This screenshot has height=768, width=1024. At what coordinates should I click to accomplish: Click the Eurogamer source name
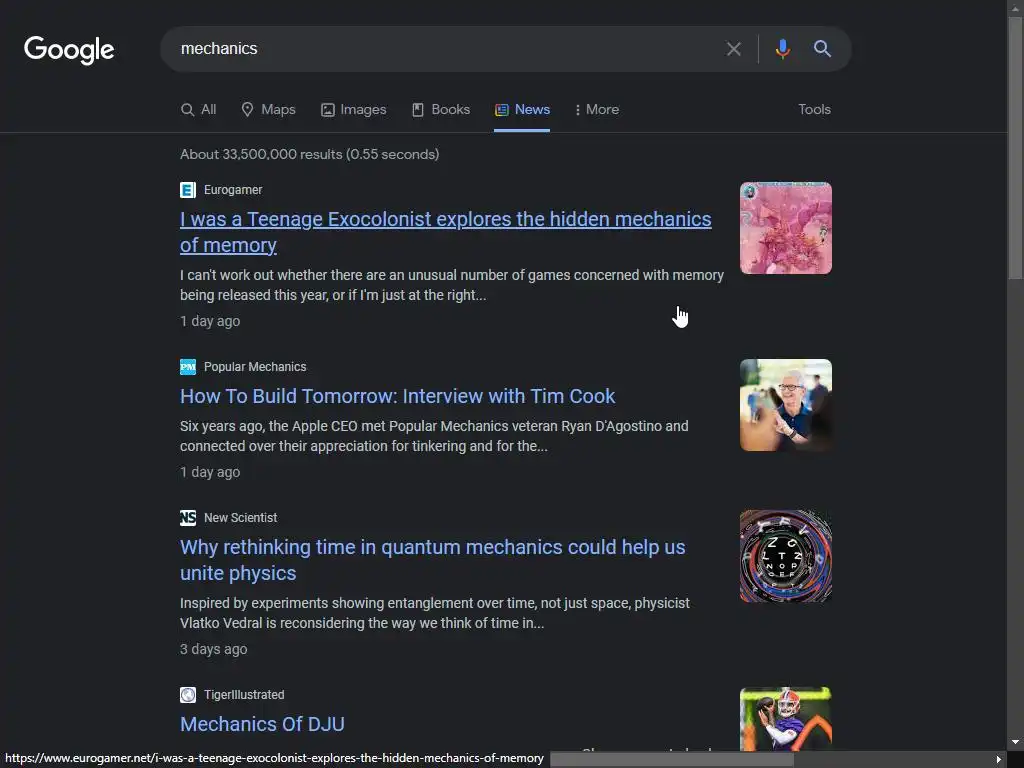click(233, 190)
